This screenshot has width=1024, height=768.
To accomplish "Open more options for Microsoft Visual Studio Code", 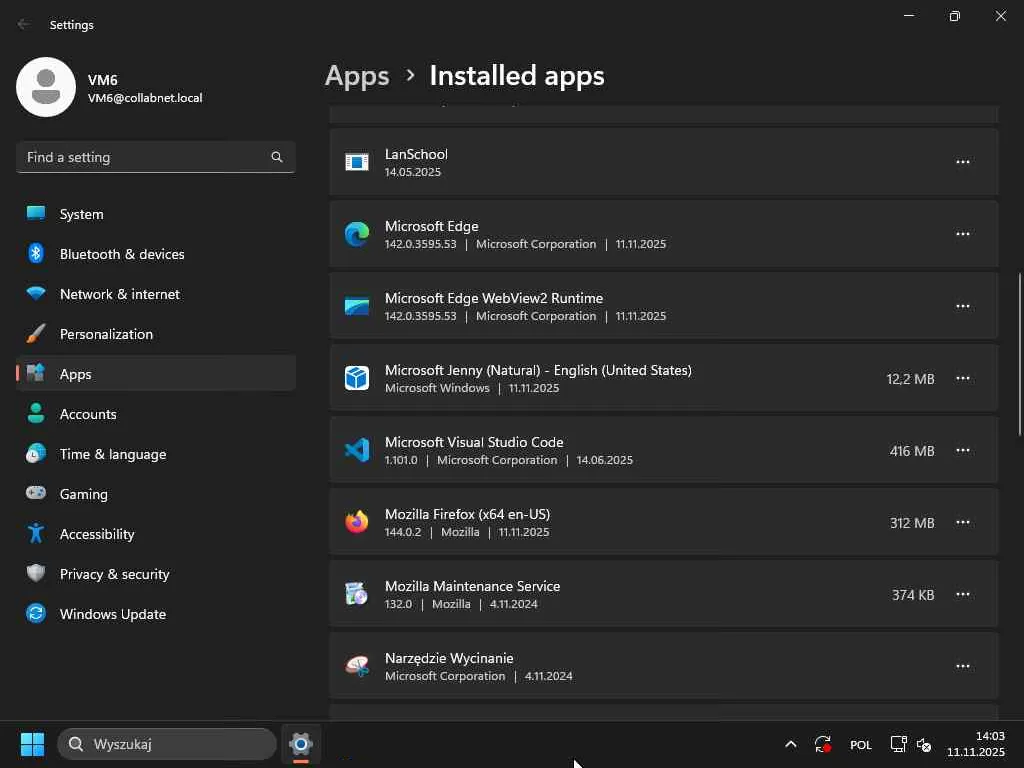I will (x=962, y=450).
